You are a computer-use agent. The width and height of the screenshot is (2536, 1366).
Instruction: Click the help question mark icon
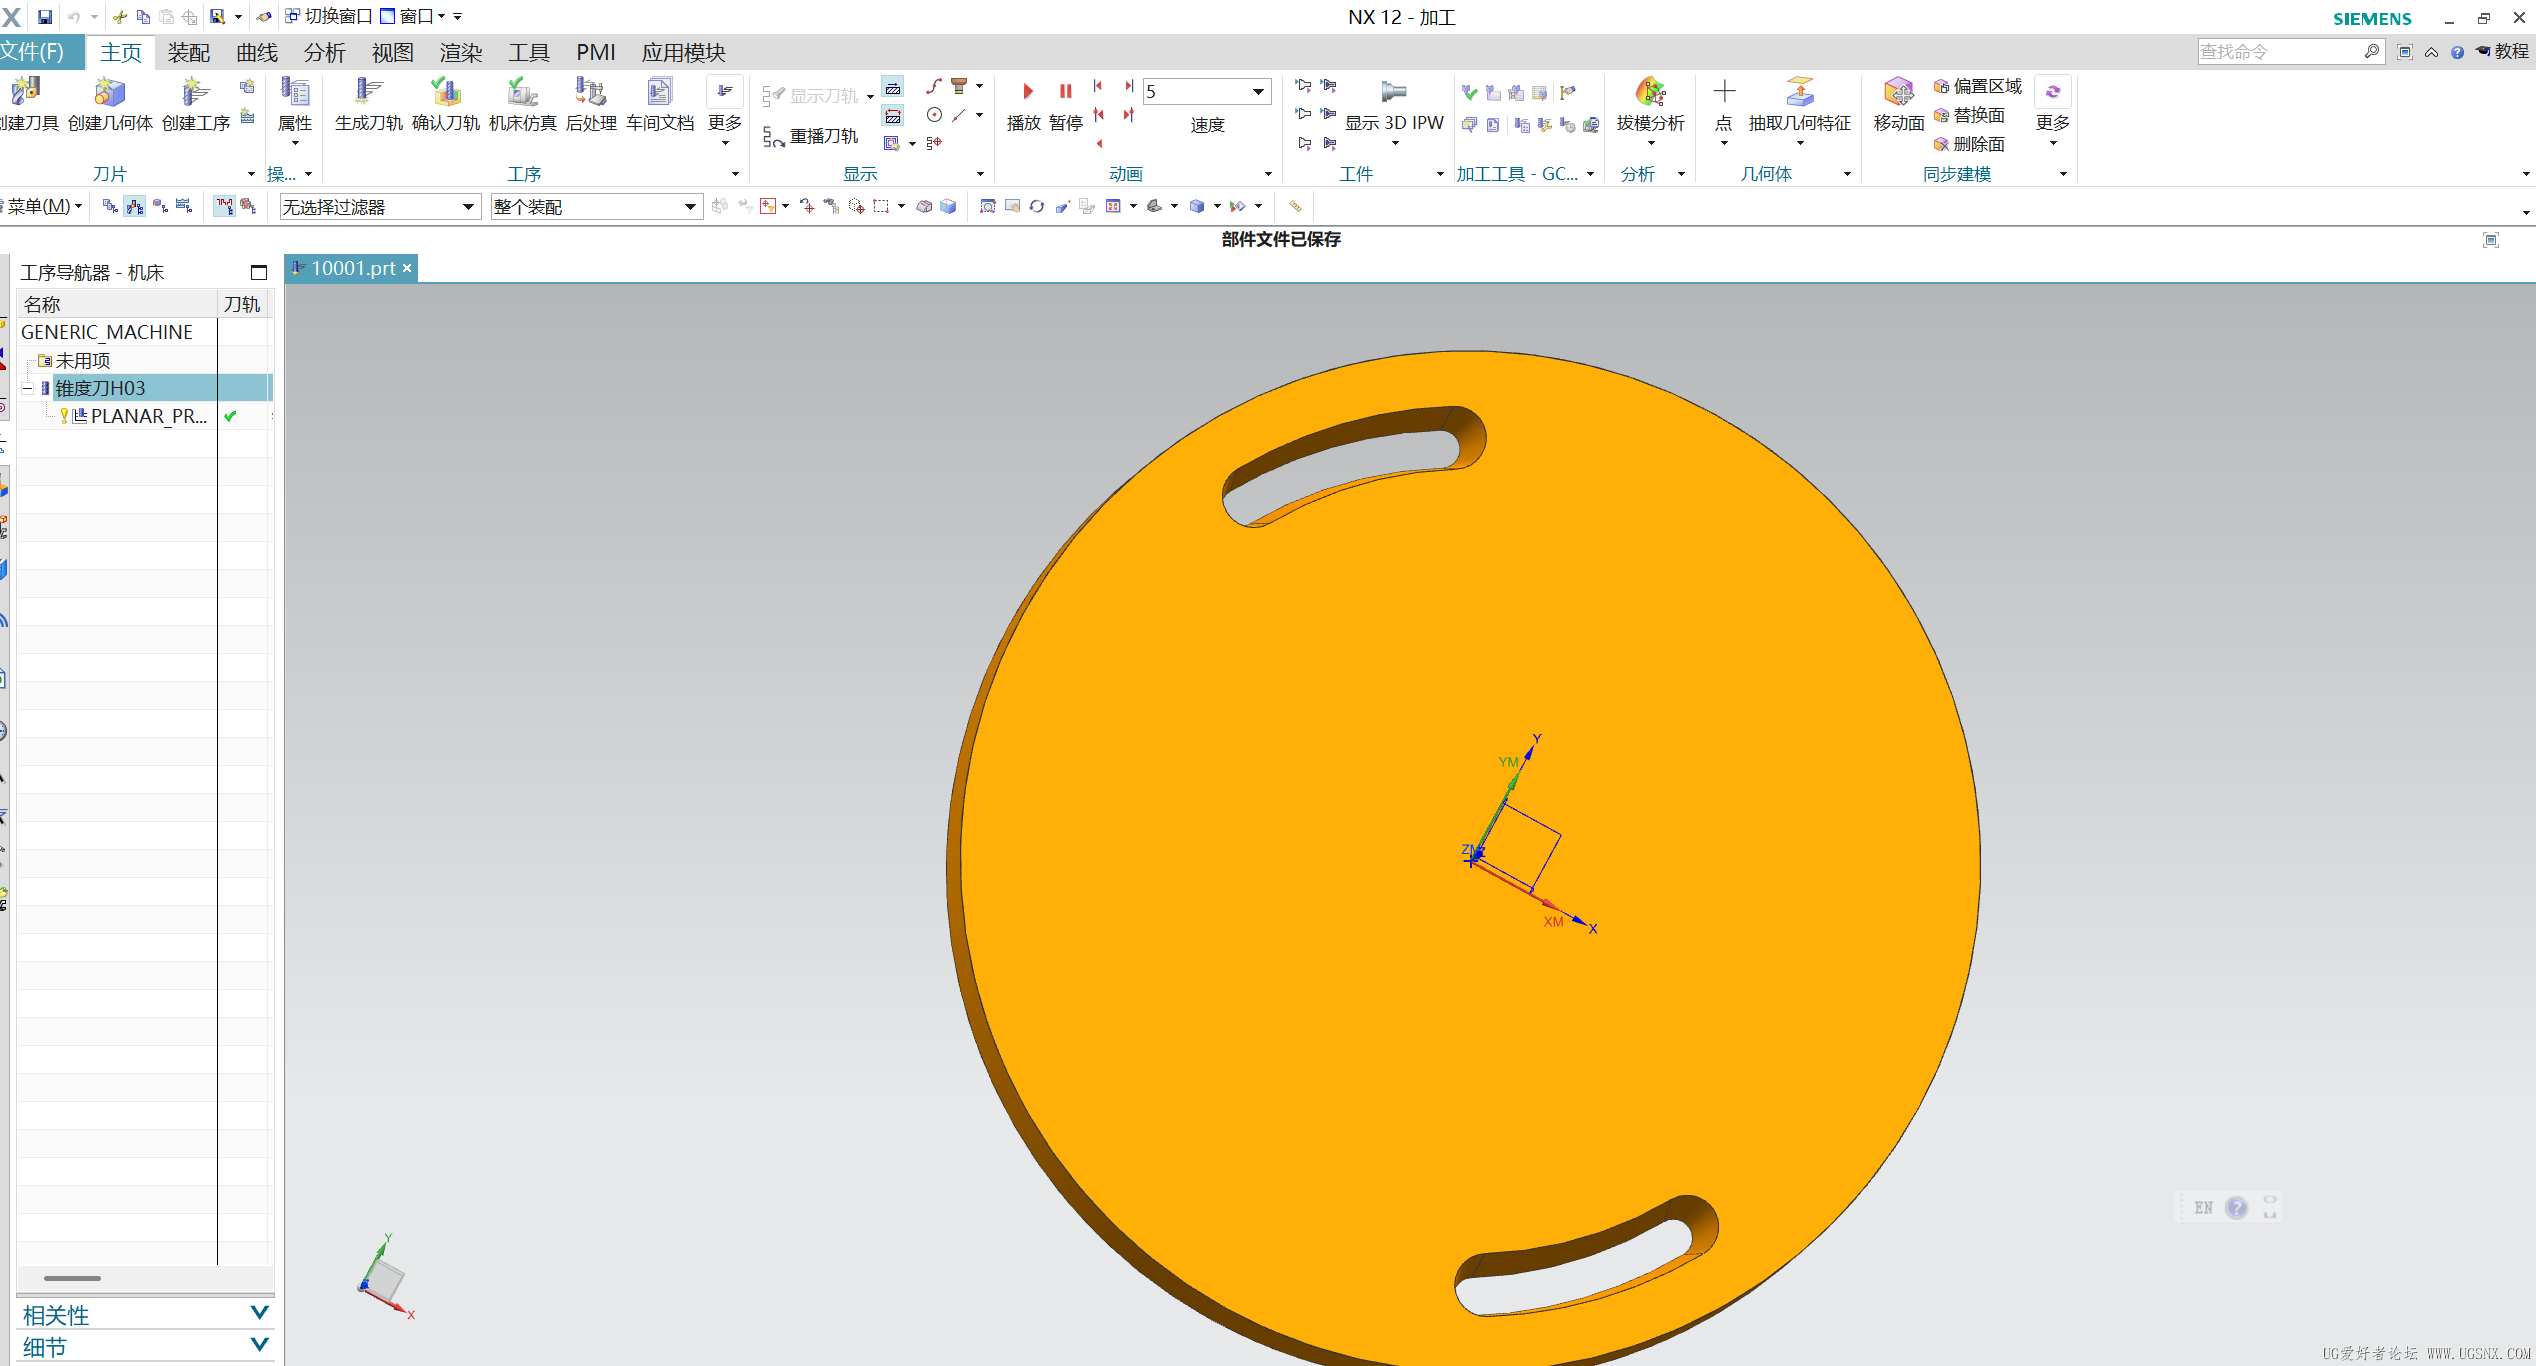(x=2457, y=53)
